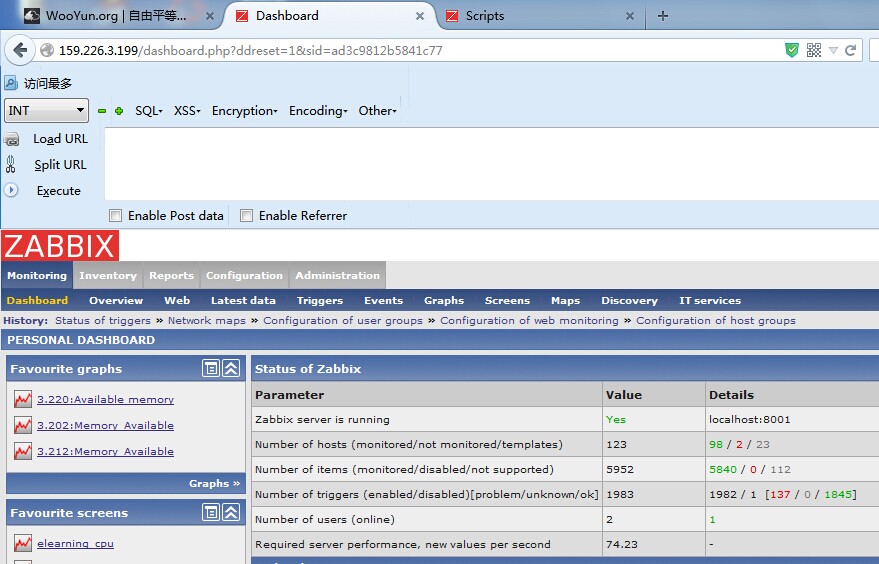Screen dimensions: 879x564
Task: Click the address bar URL field
Action: click(x=415, y=50)
